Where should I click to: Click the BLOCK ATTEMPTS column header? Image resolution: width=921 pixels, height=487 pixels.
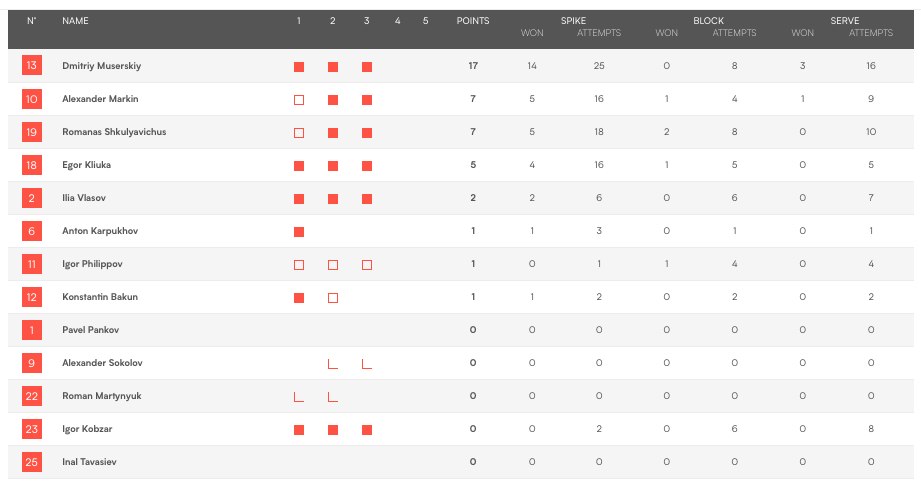pos(734,33)
